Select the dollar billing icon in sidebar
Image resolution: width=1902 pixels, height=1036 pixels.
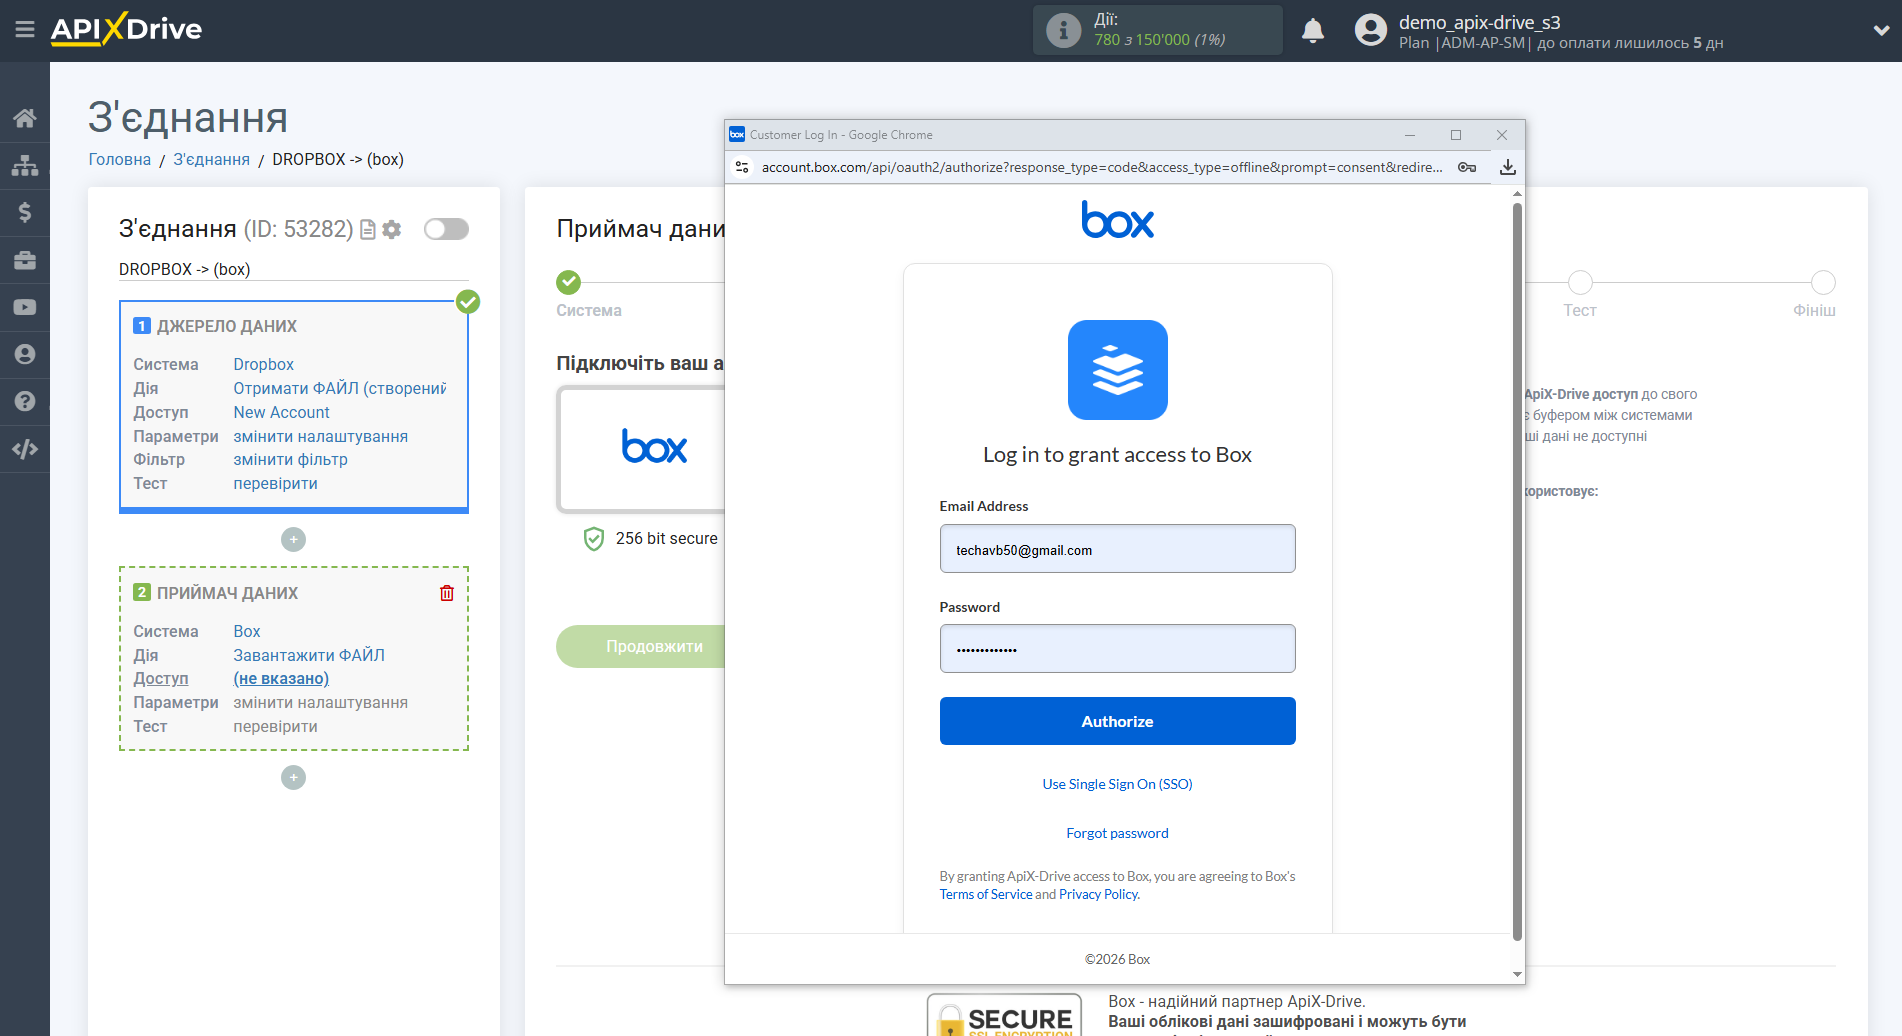click(x=24, y=212)
